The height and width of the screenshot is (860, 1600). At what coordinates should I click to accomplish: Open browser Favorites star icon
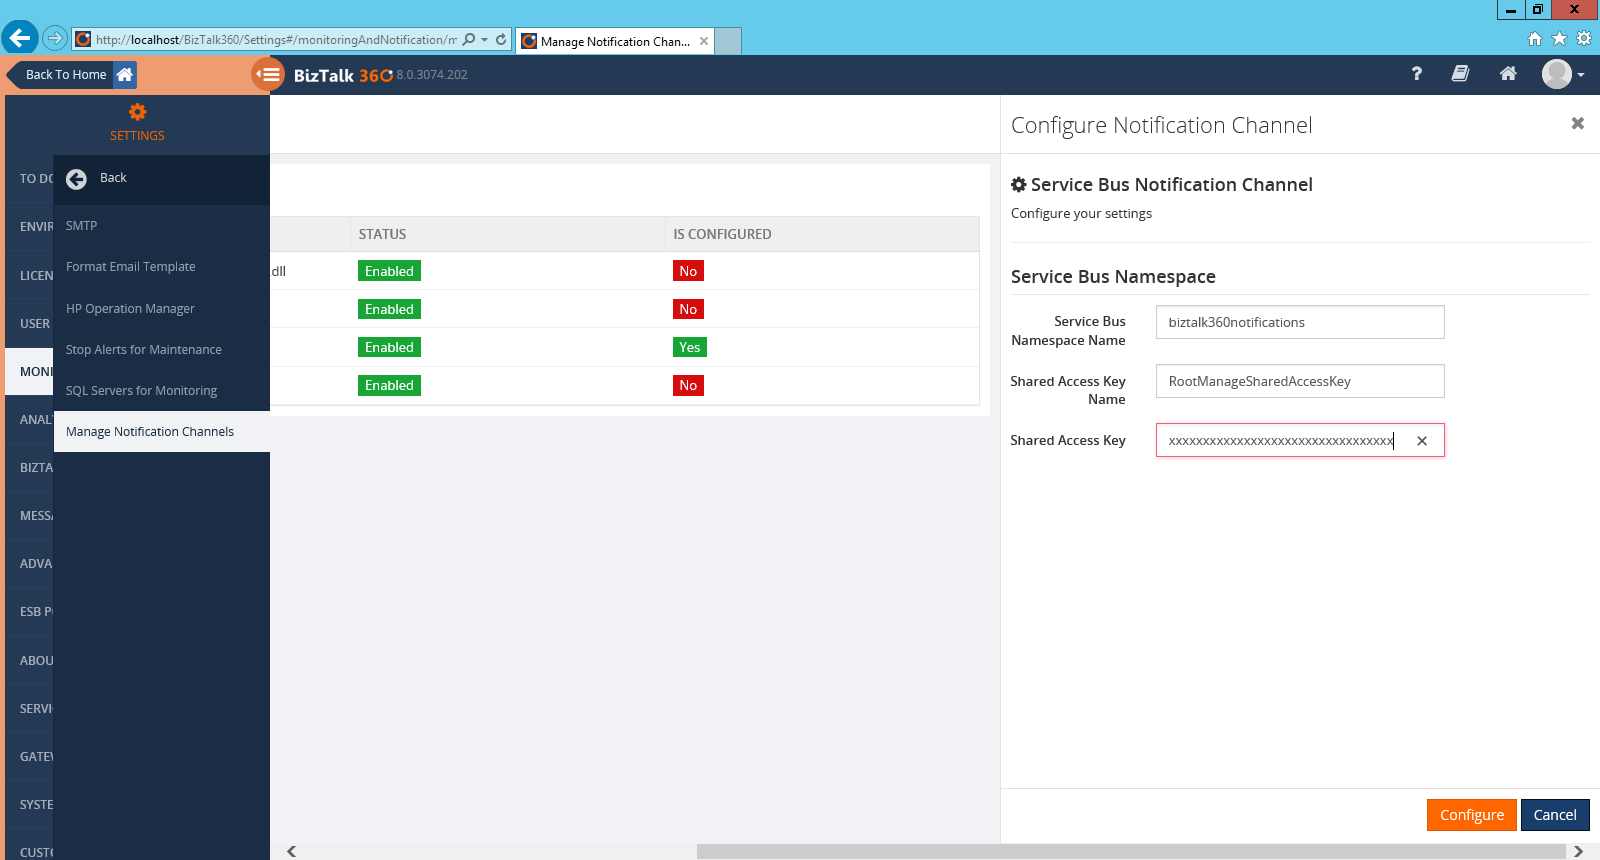coord(1559,39)
